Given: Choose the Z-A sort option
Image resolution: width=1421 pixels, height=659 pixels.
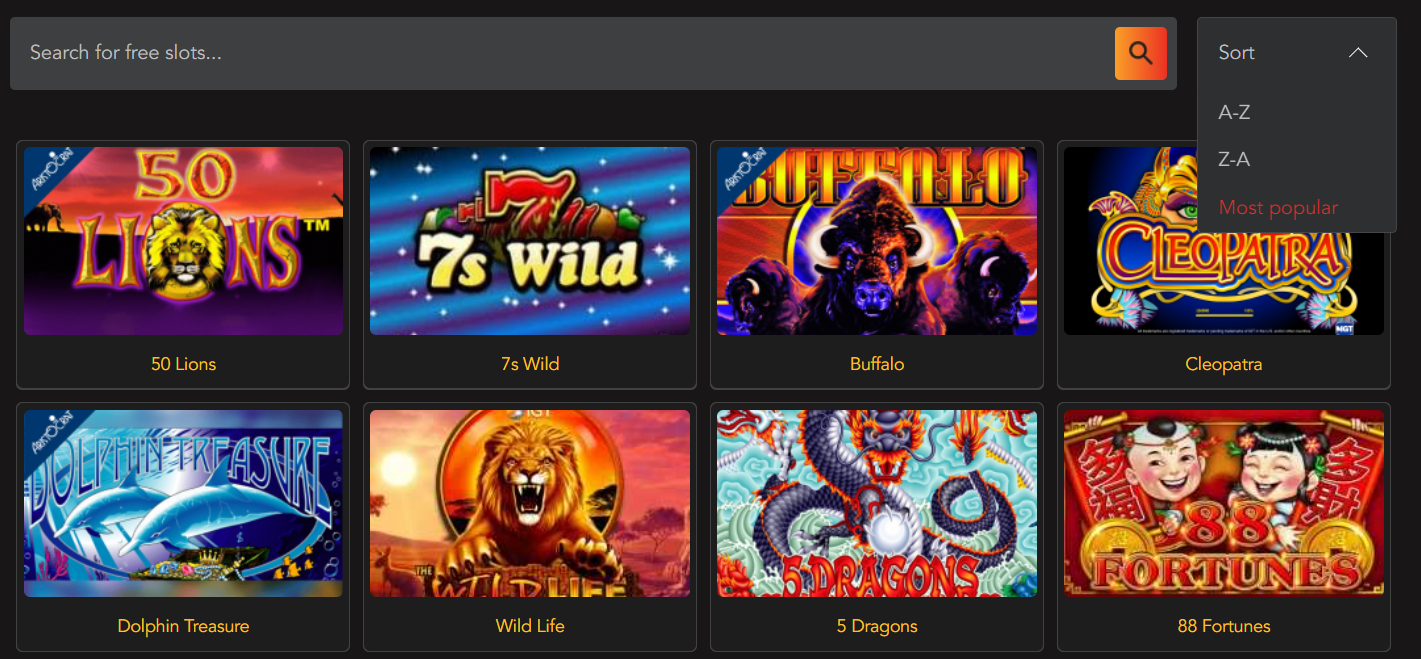Looking at the screenshot, I should (x=1234, y=160).
